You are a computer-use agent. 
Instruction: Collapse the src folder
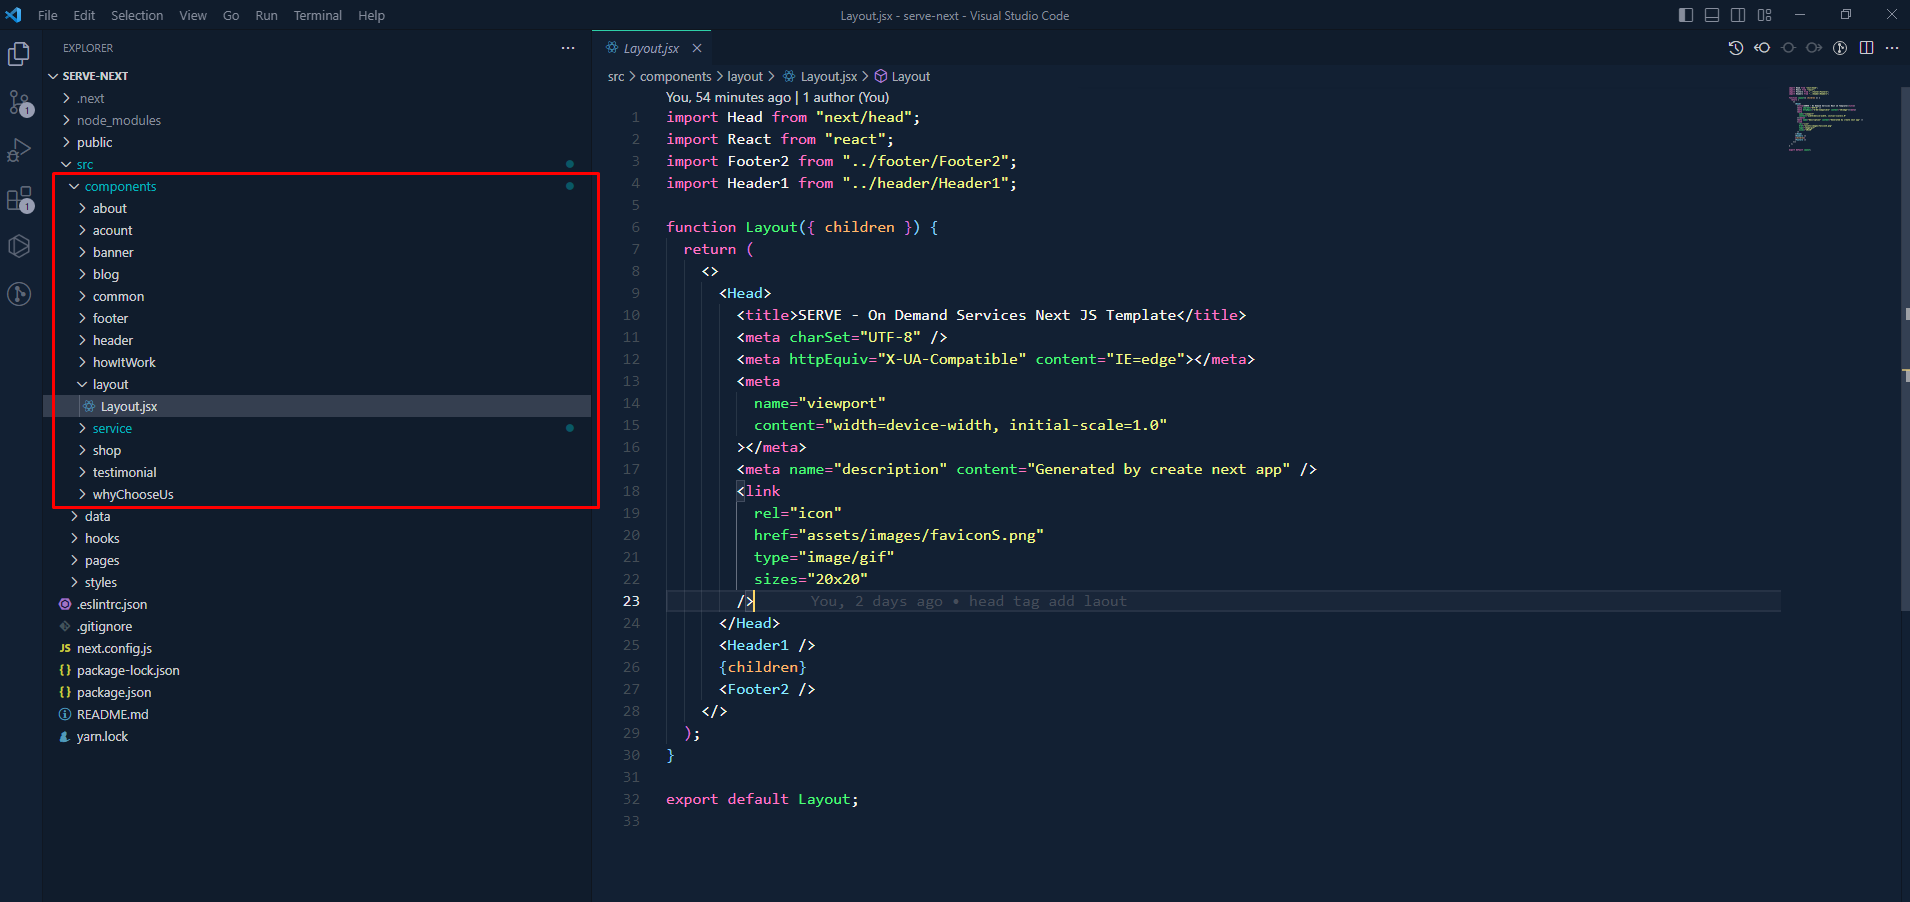(x=317, y=164)
